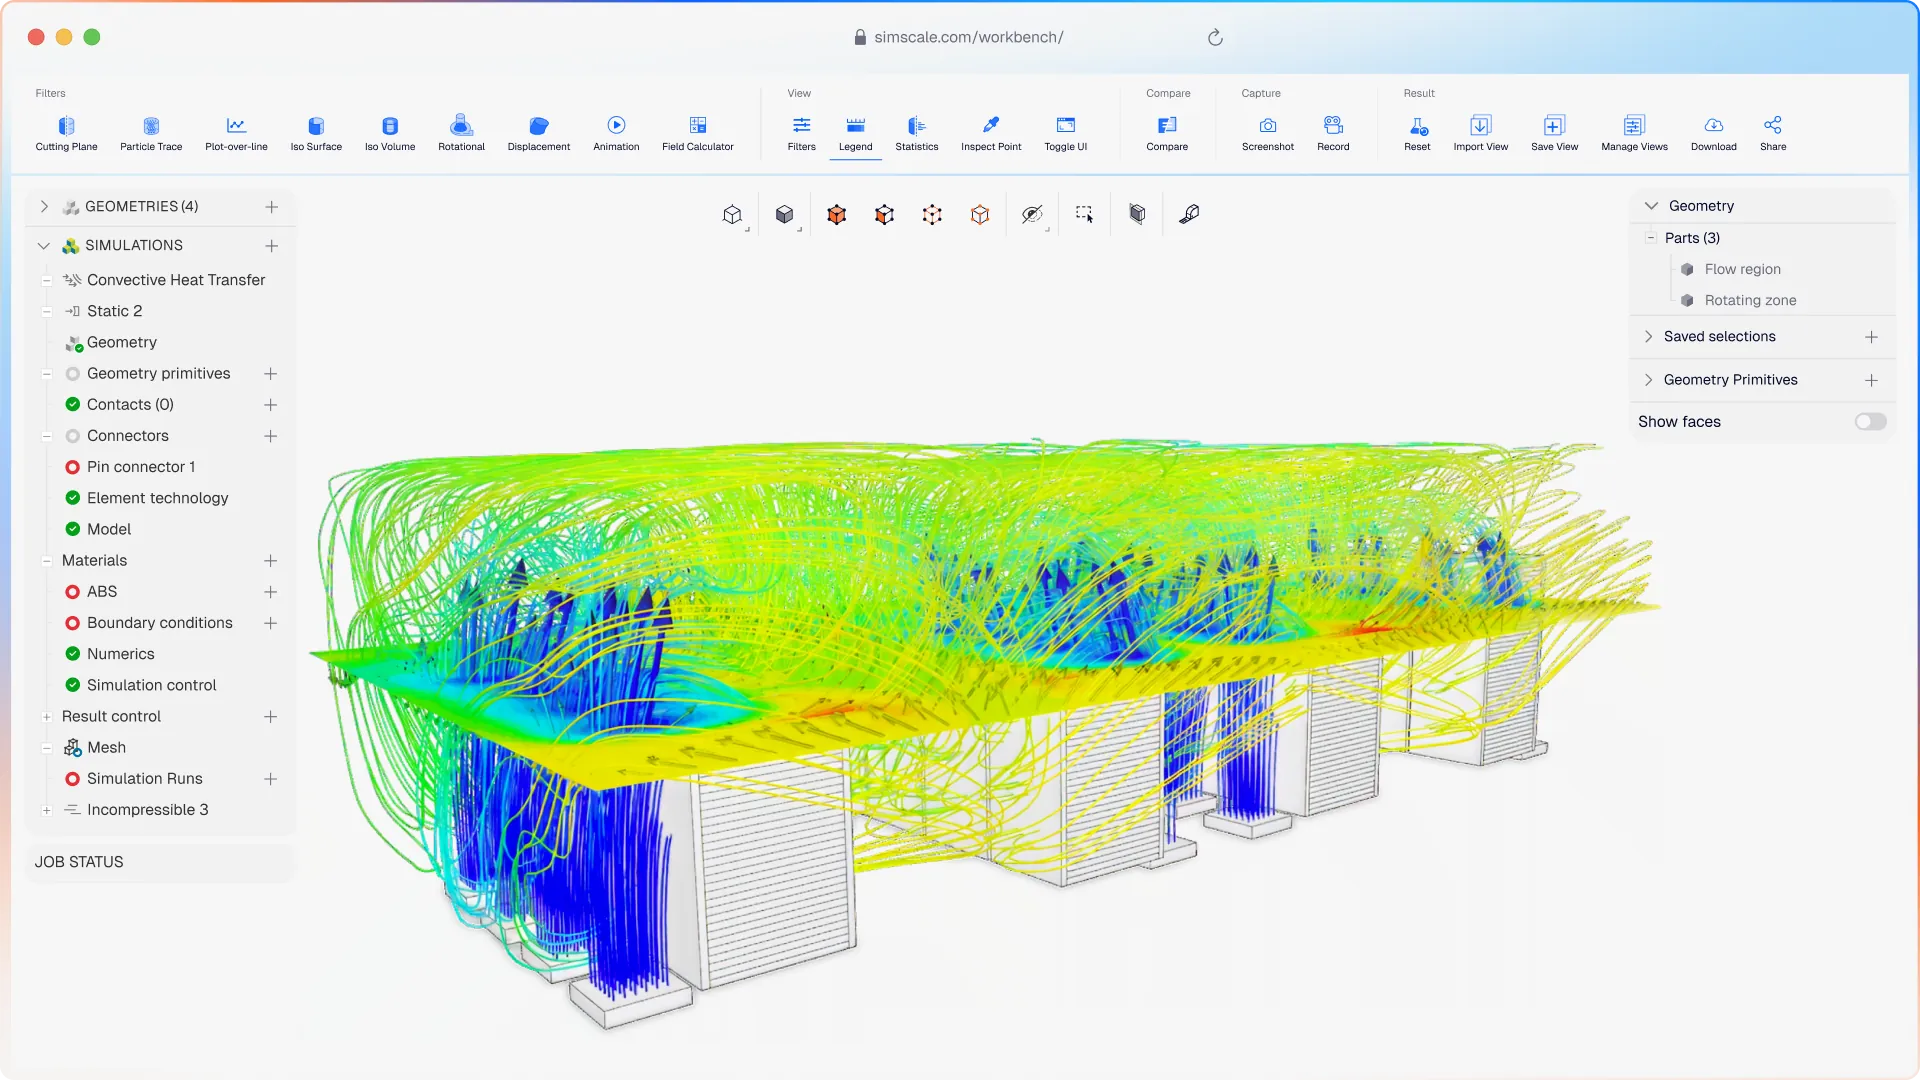Add an Iso Volume filter

pyautogui.click(x=390, y=133)
